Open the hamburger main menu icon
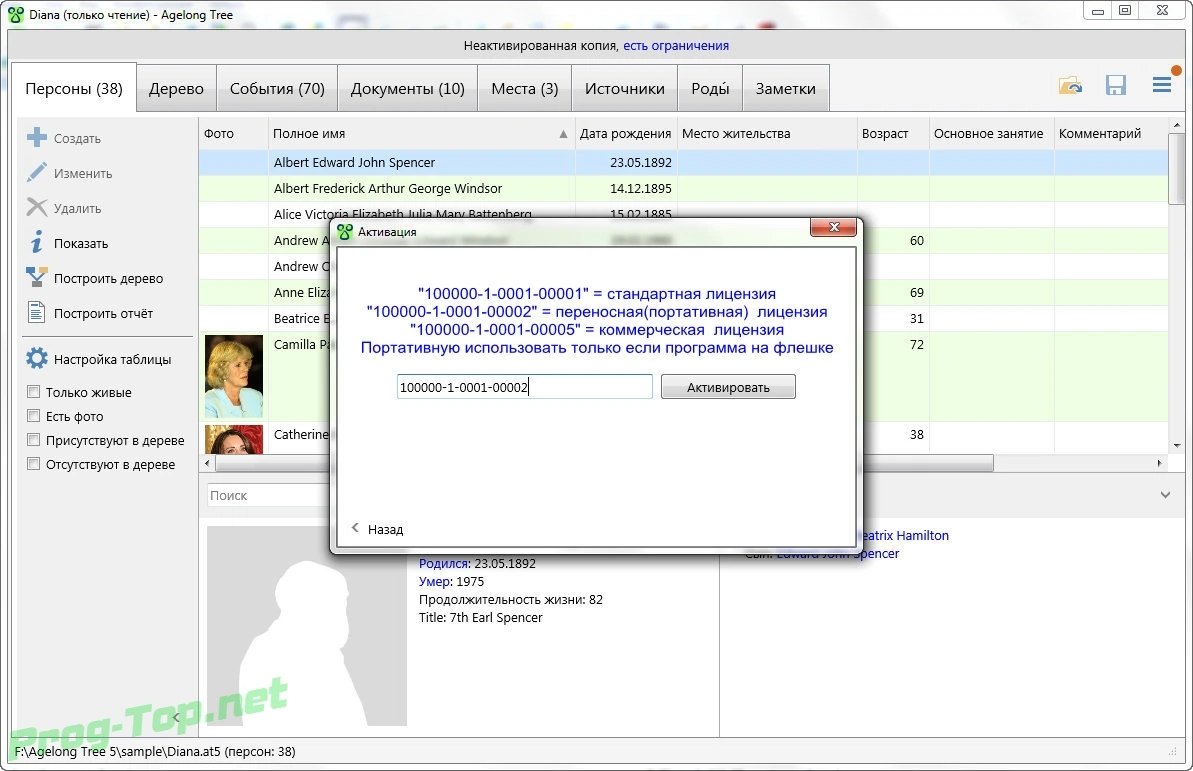 [x=1163, y=84]
